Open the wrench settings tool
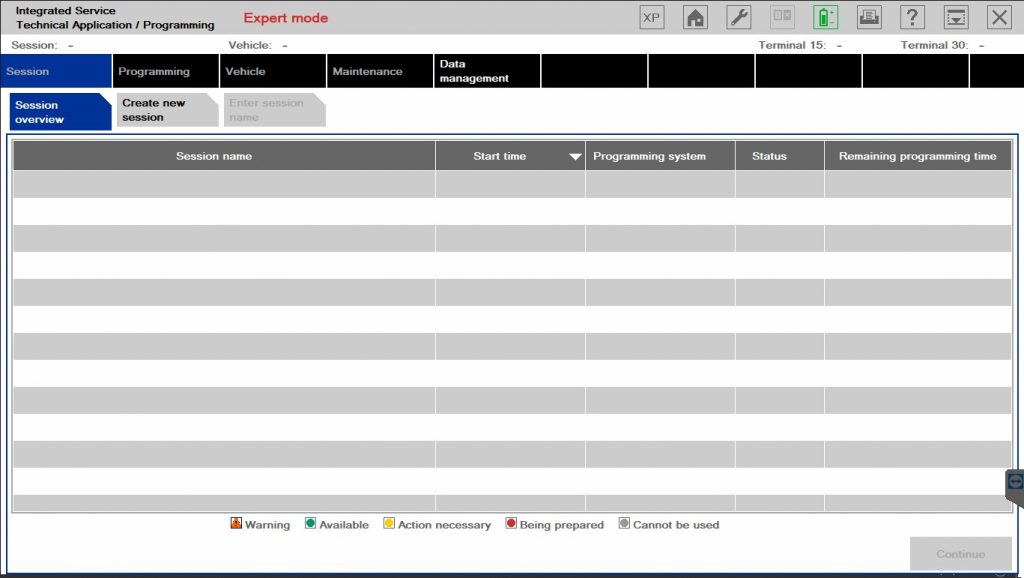Screen dimensions: 1024x578 coord(738,17)
